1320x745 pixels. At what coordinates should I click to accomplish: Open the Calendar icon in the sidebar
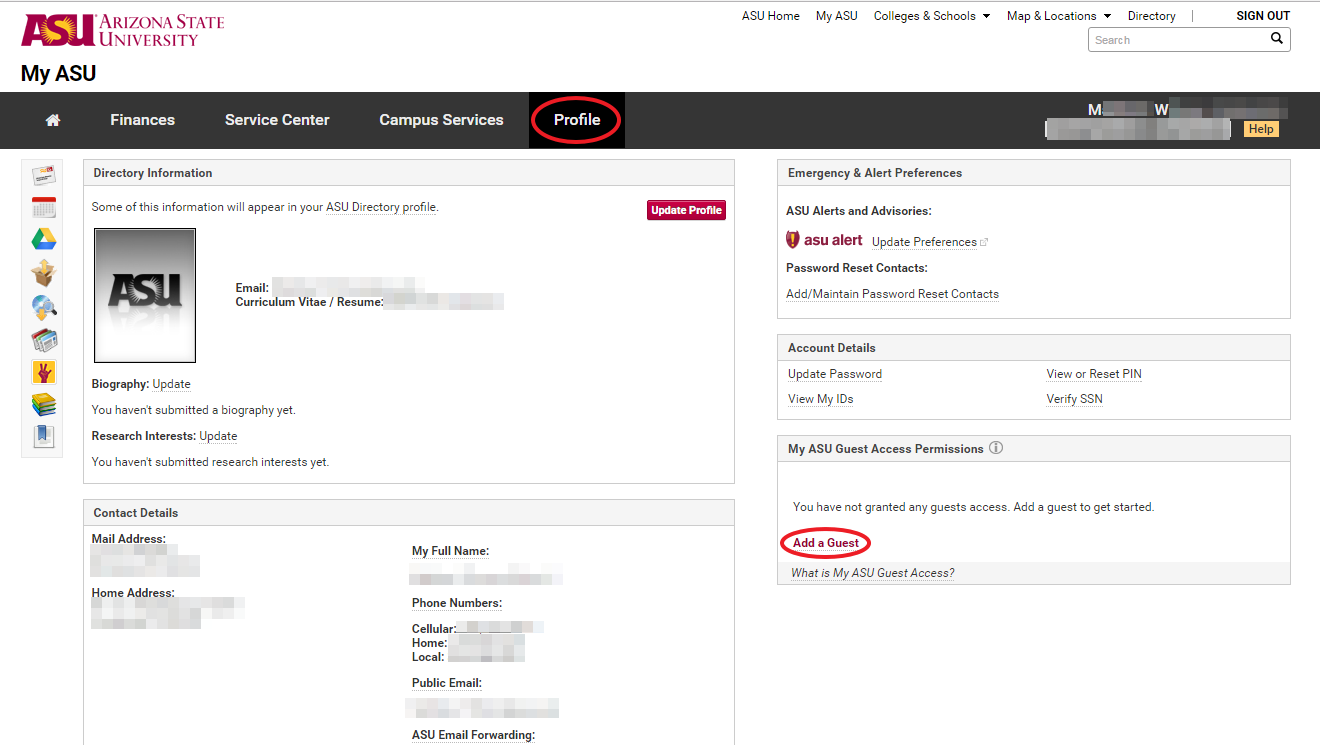tap(42, 207)
